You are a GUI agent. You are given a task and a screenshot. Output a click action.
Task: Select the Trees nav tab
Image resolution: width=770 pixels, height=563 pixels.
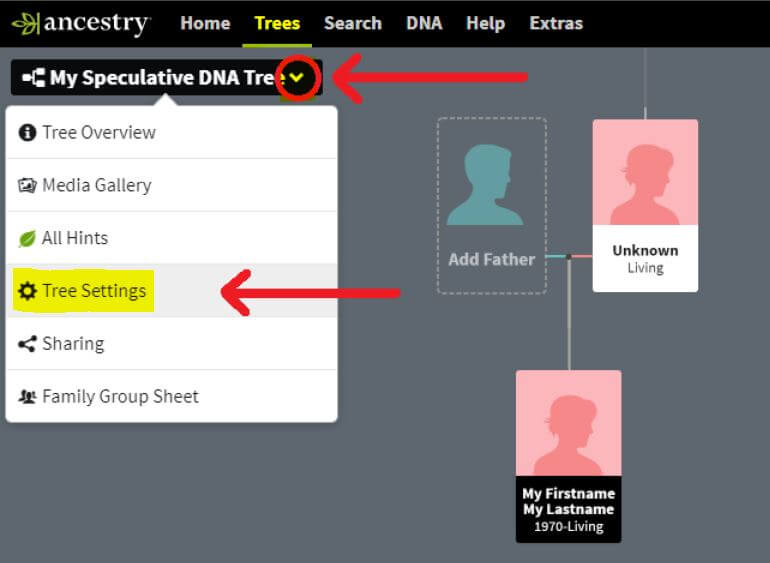point(277,23)
